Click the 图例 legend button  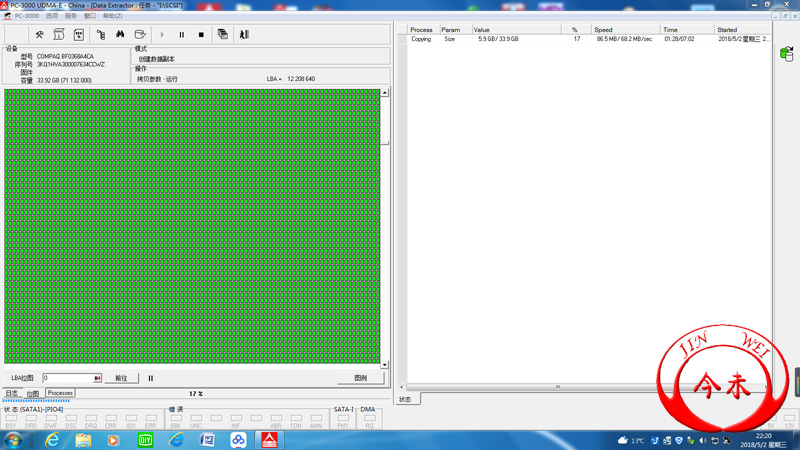pyautogui.click(x=360, y=378)
